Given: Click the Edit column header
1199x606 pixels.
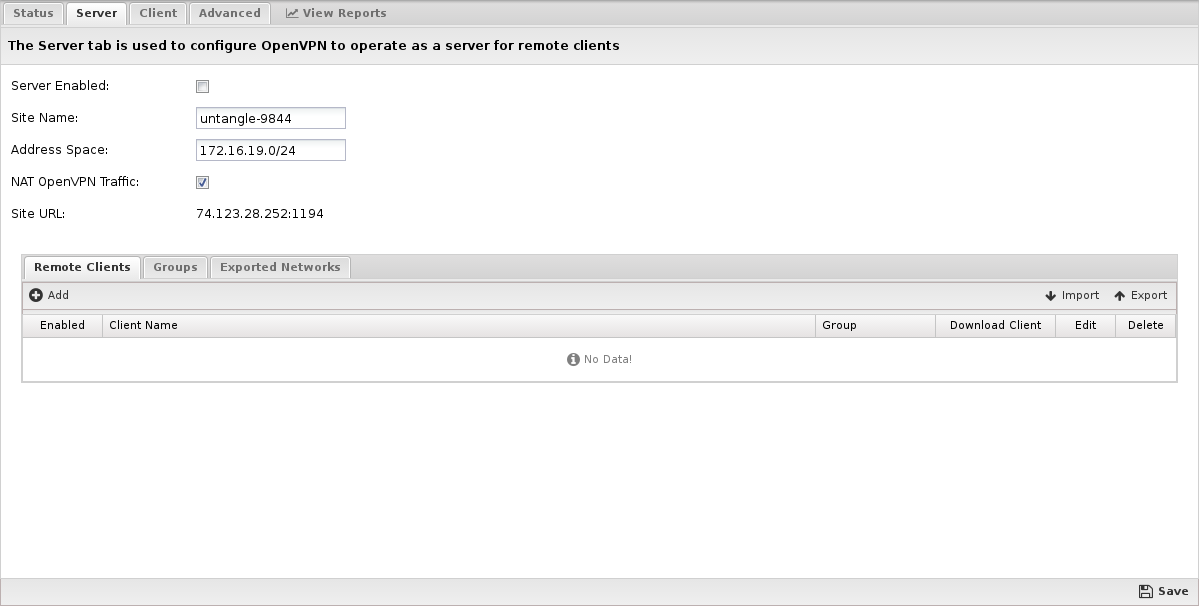Looking at the screenshot, I should (1086, 326).
